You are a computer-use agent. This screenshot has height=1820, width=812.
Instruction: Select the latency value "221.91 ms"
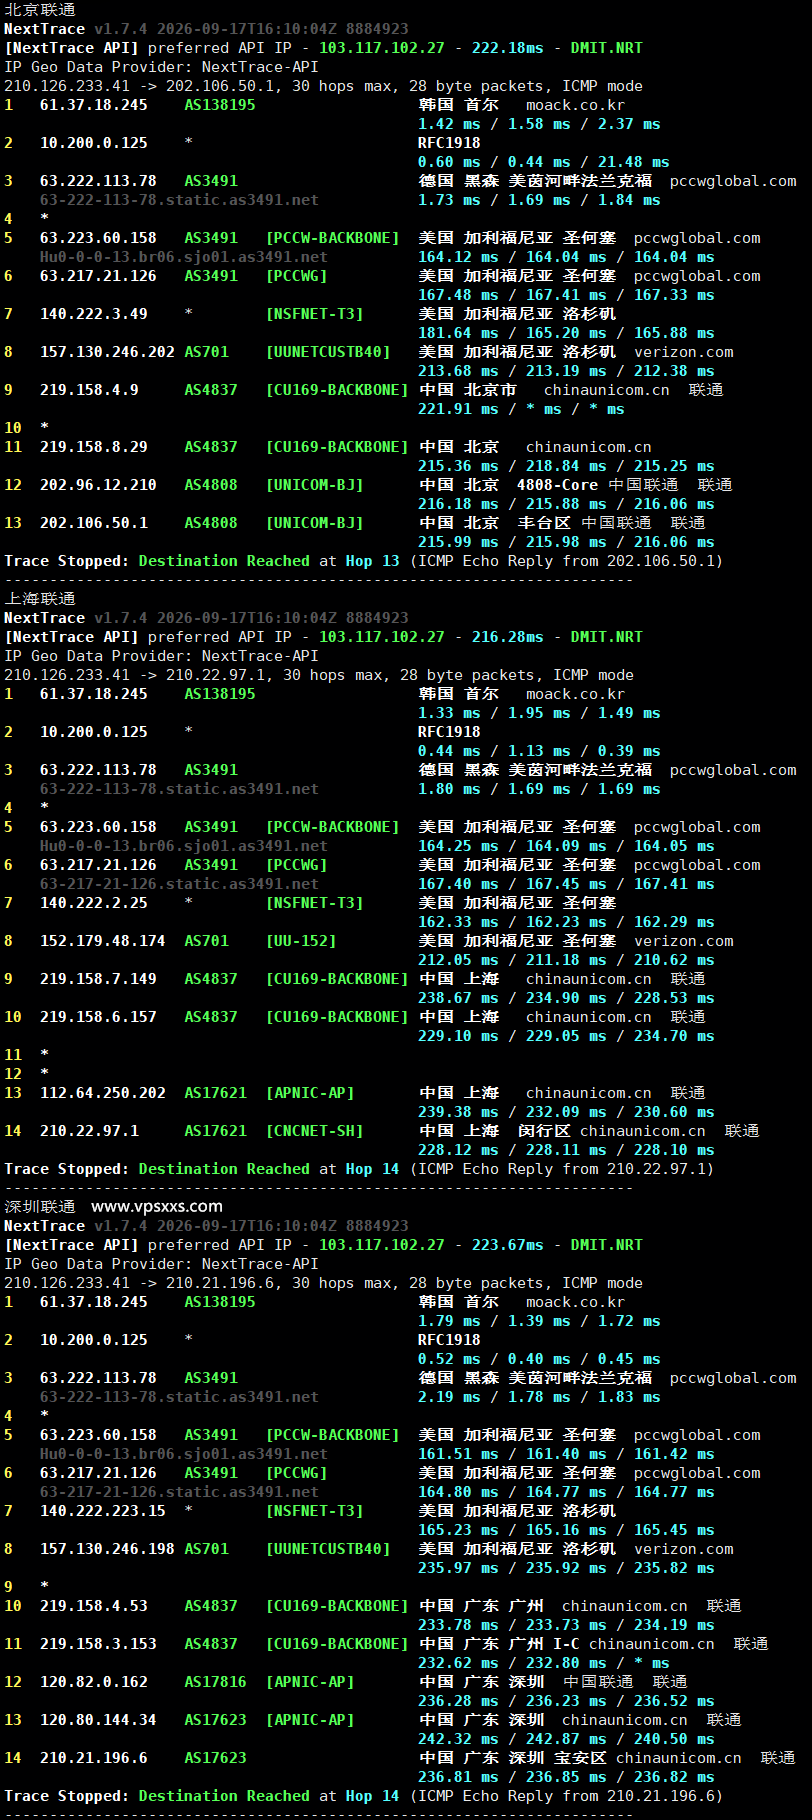point(458,409)
